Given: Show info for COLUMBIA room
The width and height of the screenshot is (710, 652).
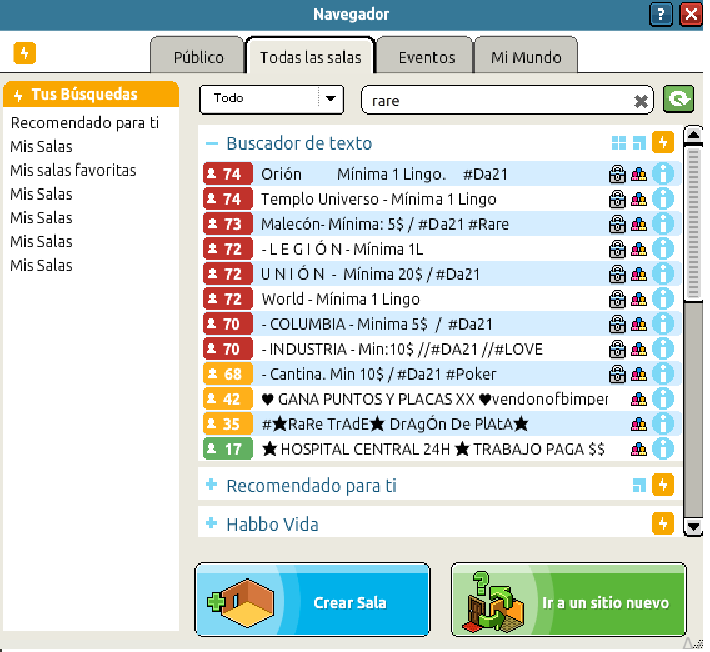Looking at the screenshot, I should (663, 324).
